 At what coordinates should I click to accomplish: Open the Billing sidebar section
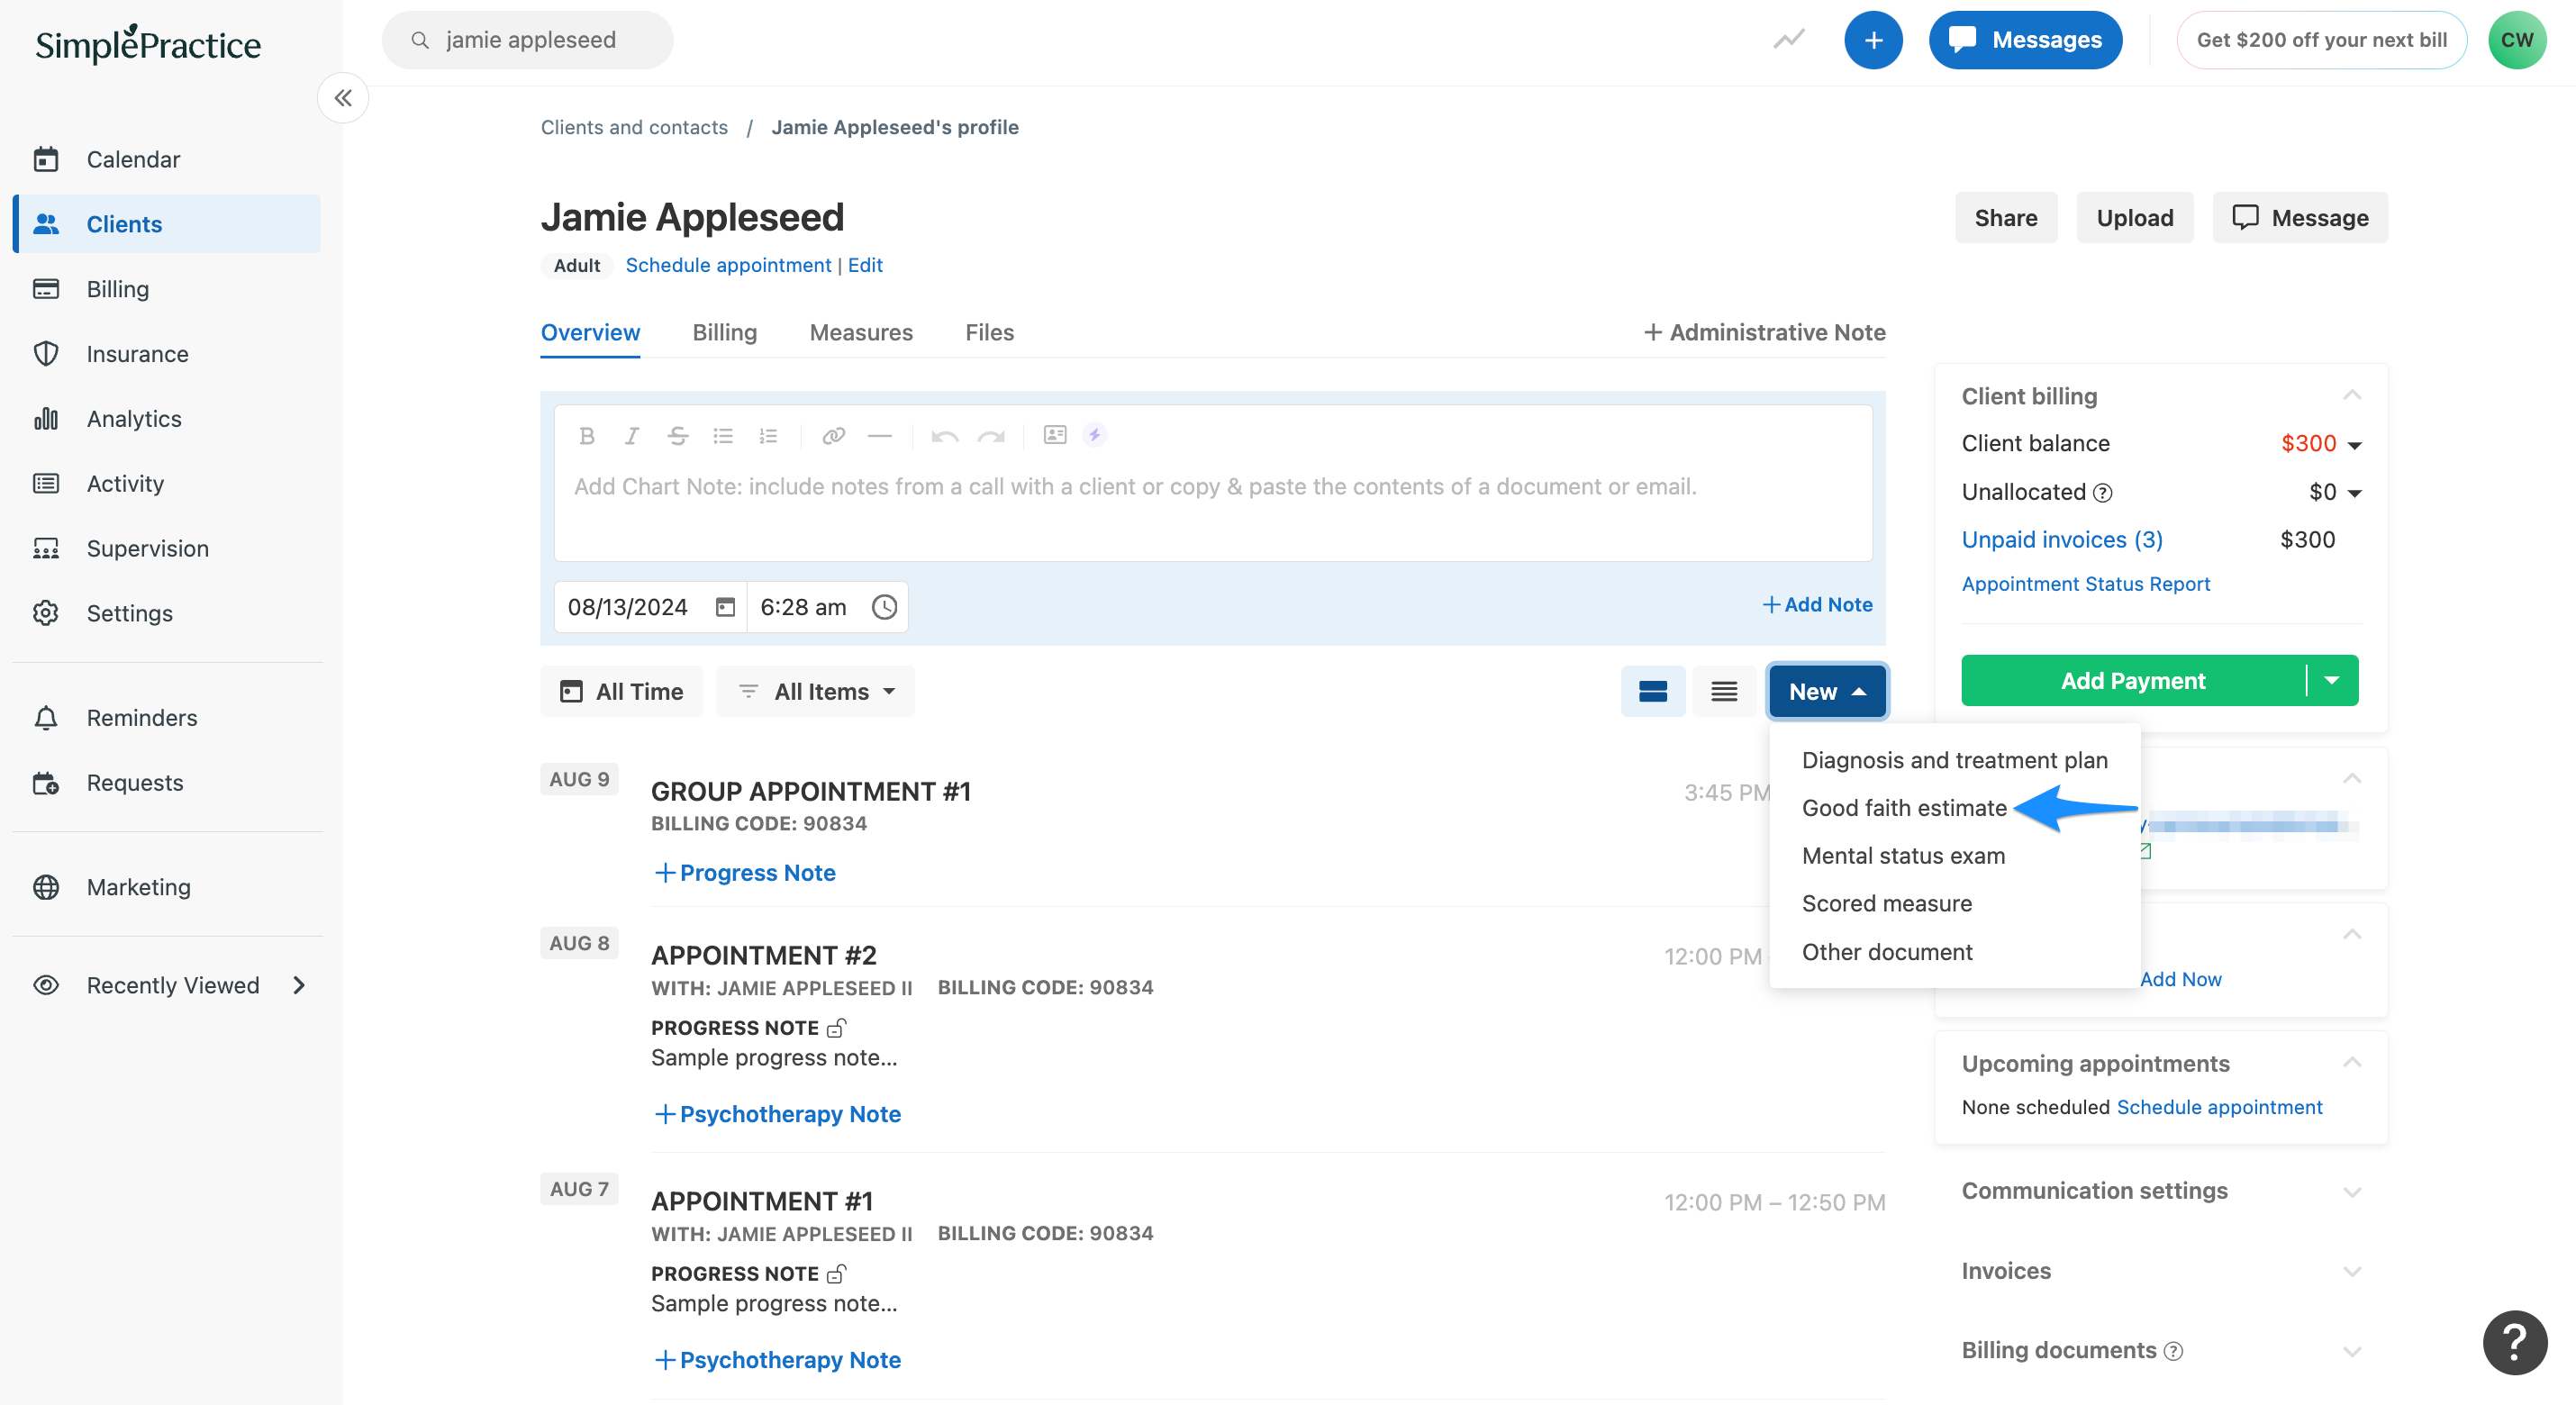[117, 289]
